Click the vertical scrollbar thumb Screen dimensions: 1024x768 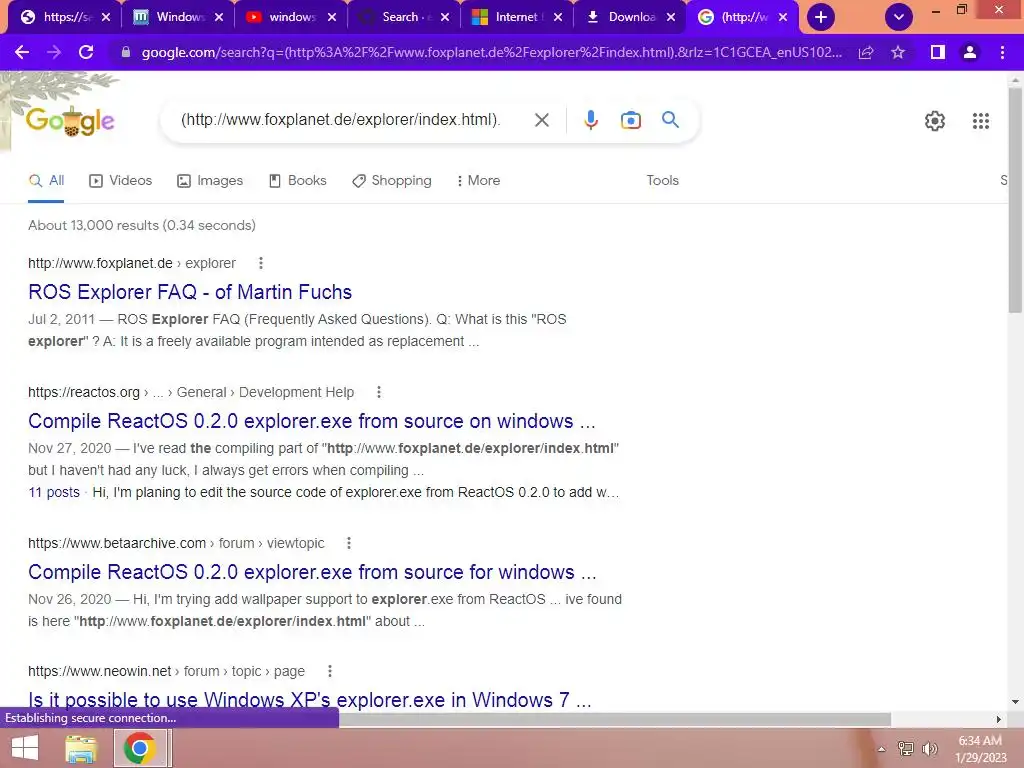[1015, 199]
